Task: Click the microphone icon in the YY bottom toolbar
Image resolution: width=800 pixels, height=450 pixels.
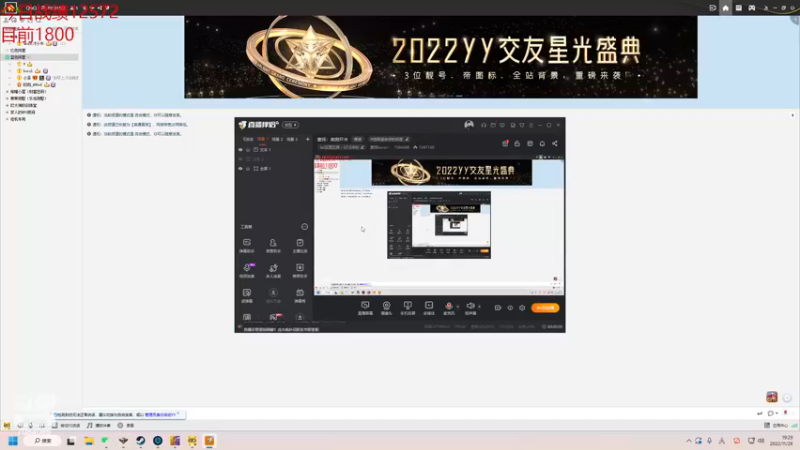Action: pos(31,425)
